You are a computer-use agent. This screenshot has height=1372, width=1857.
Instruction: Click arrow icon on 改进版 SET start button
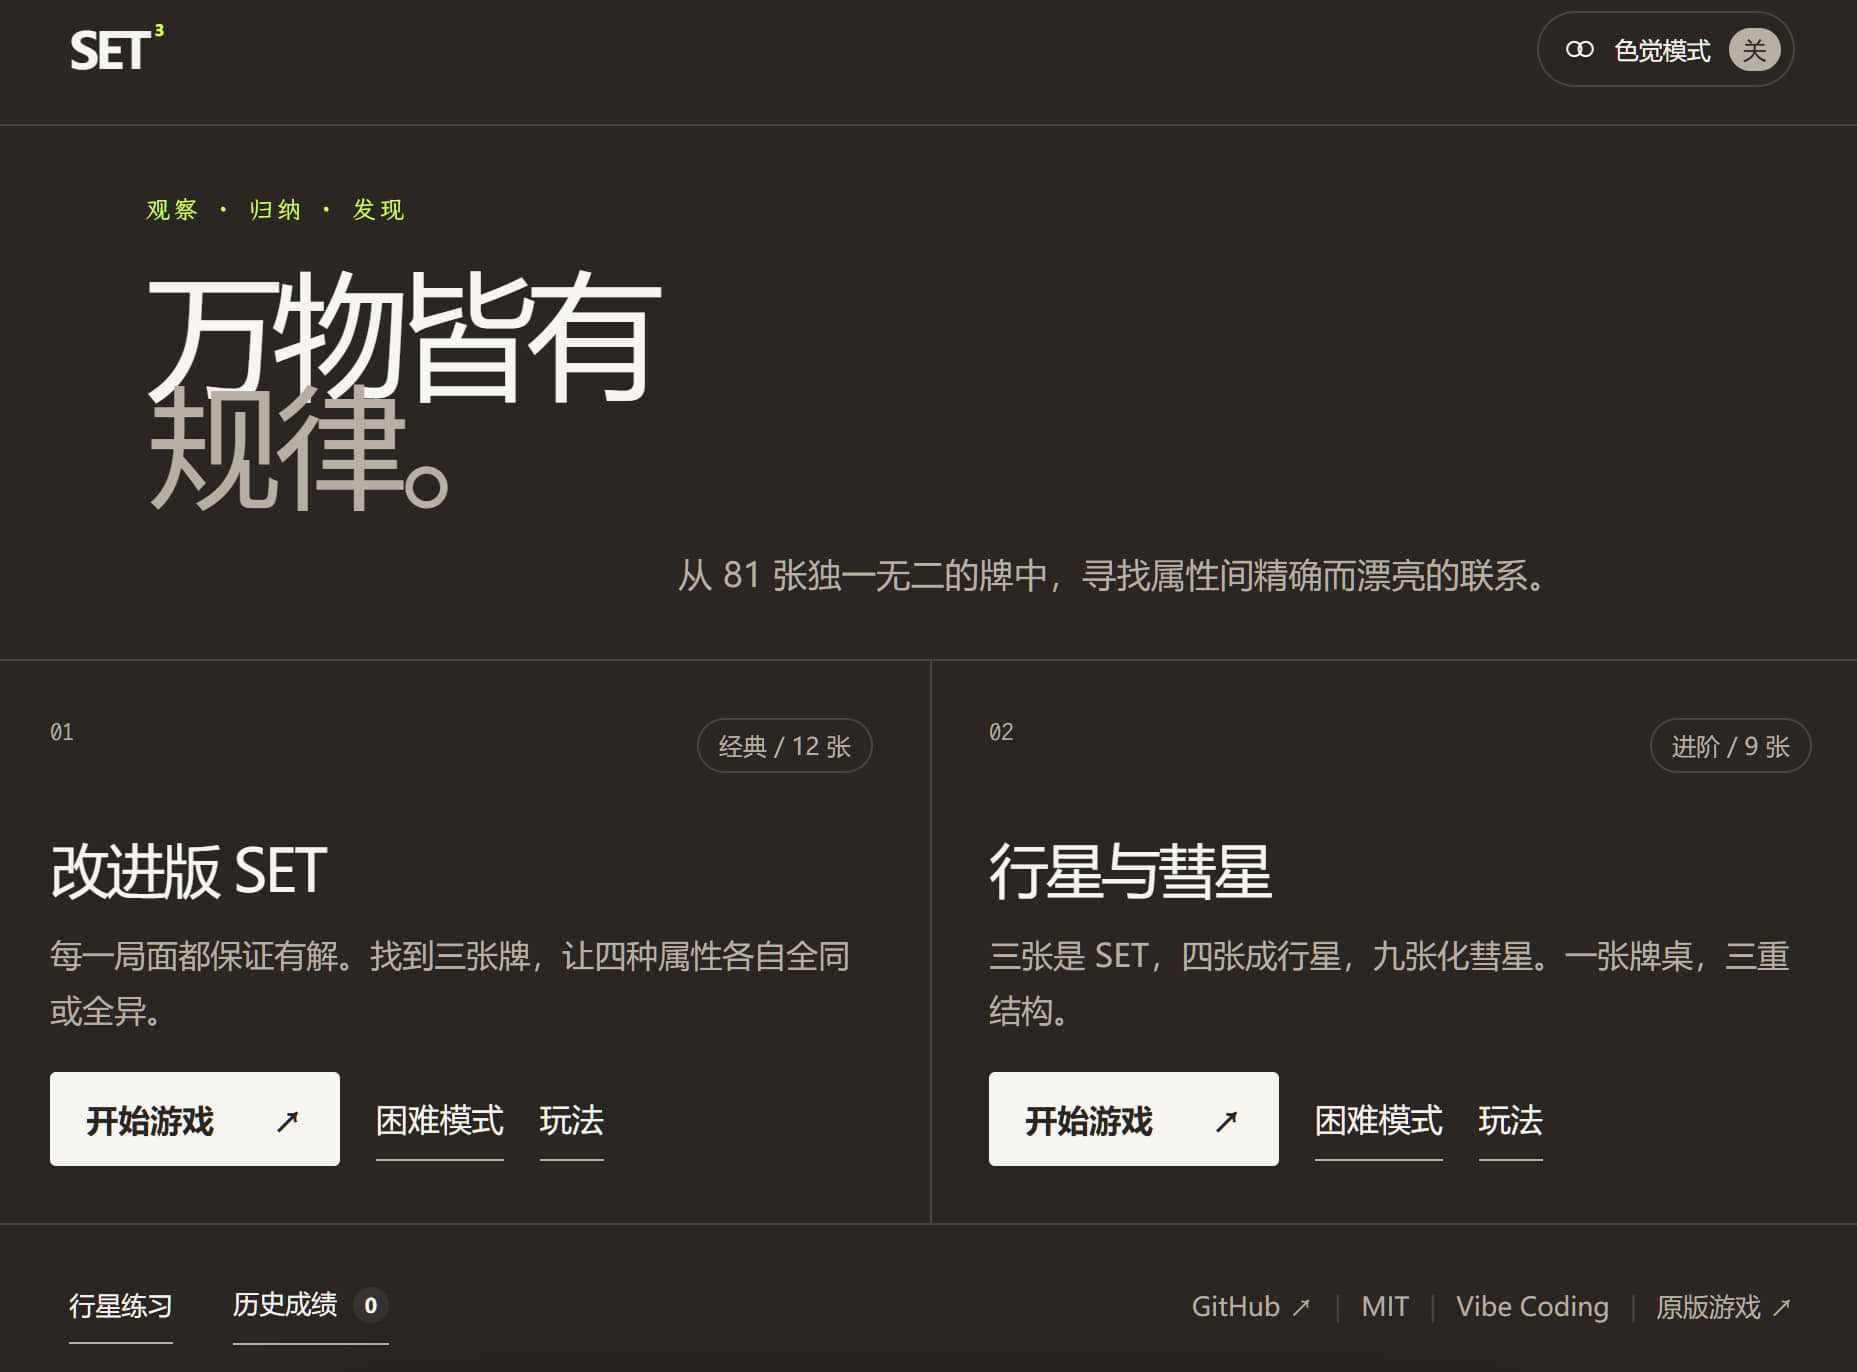288,1121
